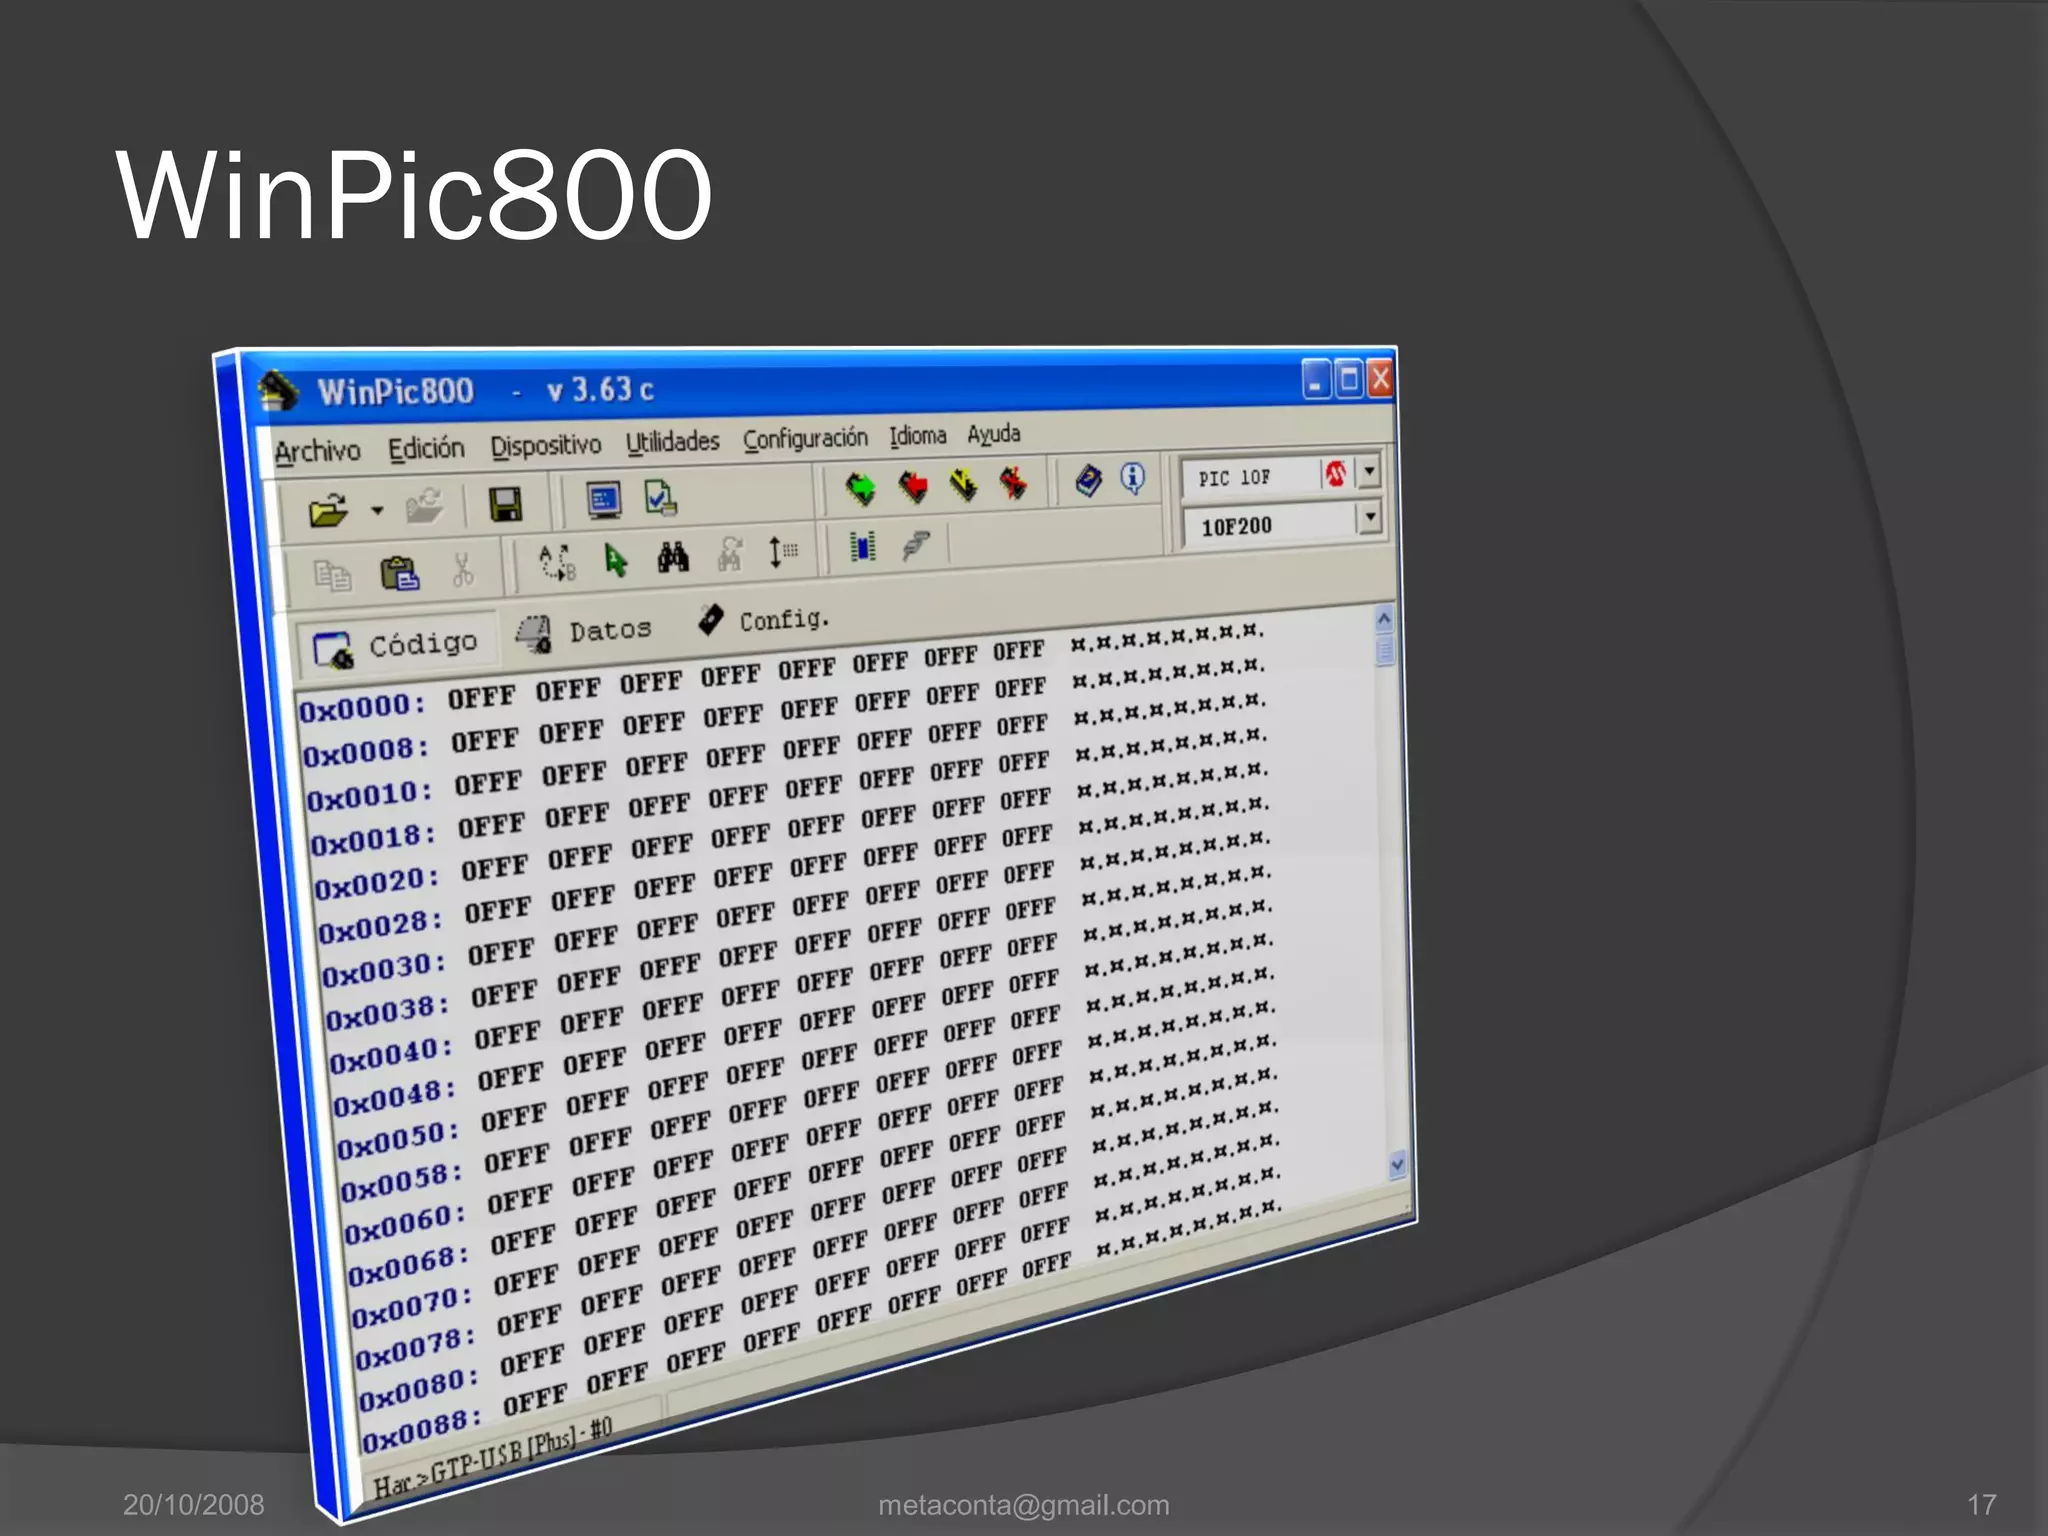Viewport: 2048px width, 1536px height.
Task: Click the paste clipboard icon
Action: [400, 573]
